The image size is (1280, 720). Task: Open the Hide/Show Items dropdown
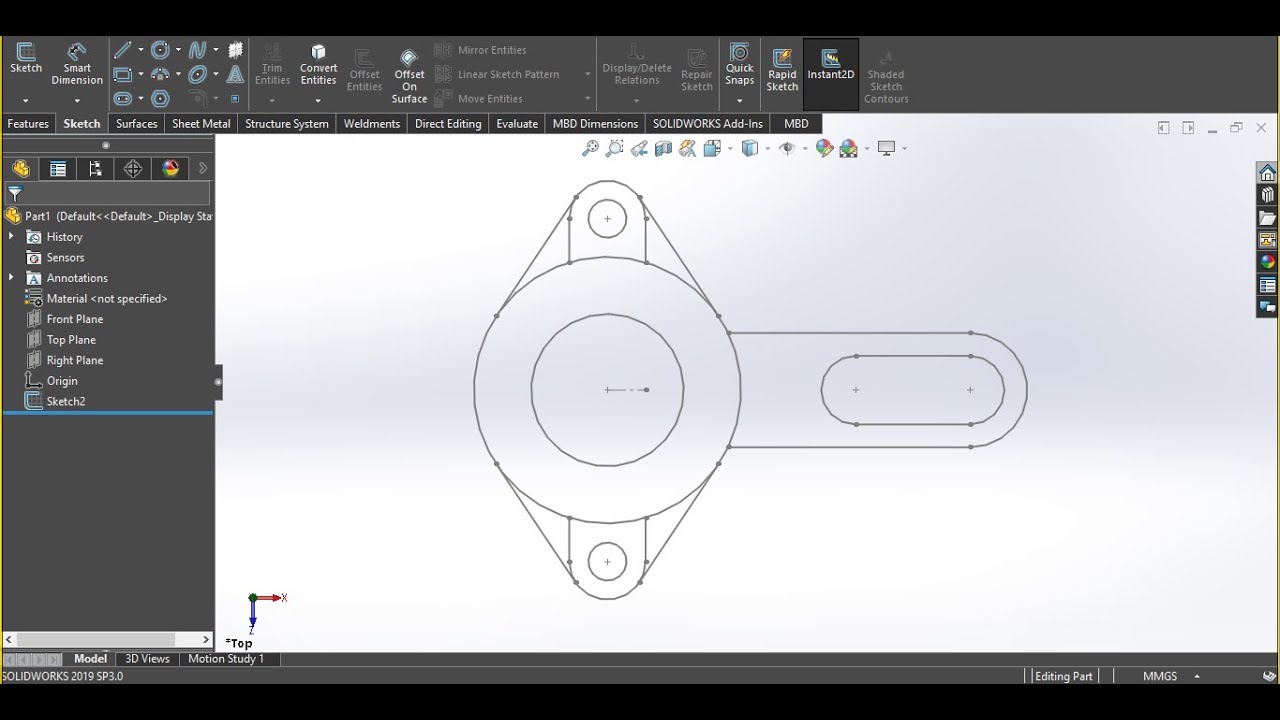[804, 148]
